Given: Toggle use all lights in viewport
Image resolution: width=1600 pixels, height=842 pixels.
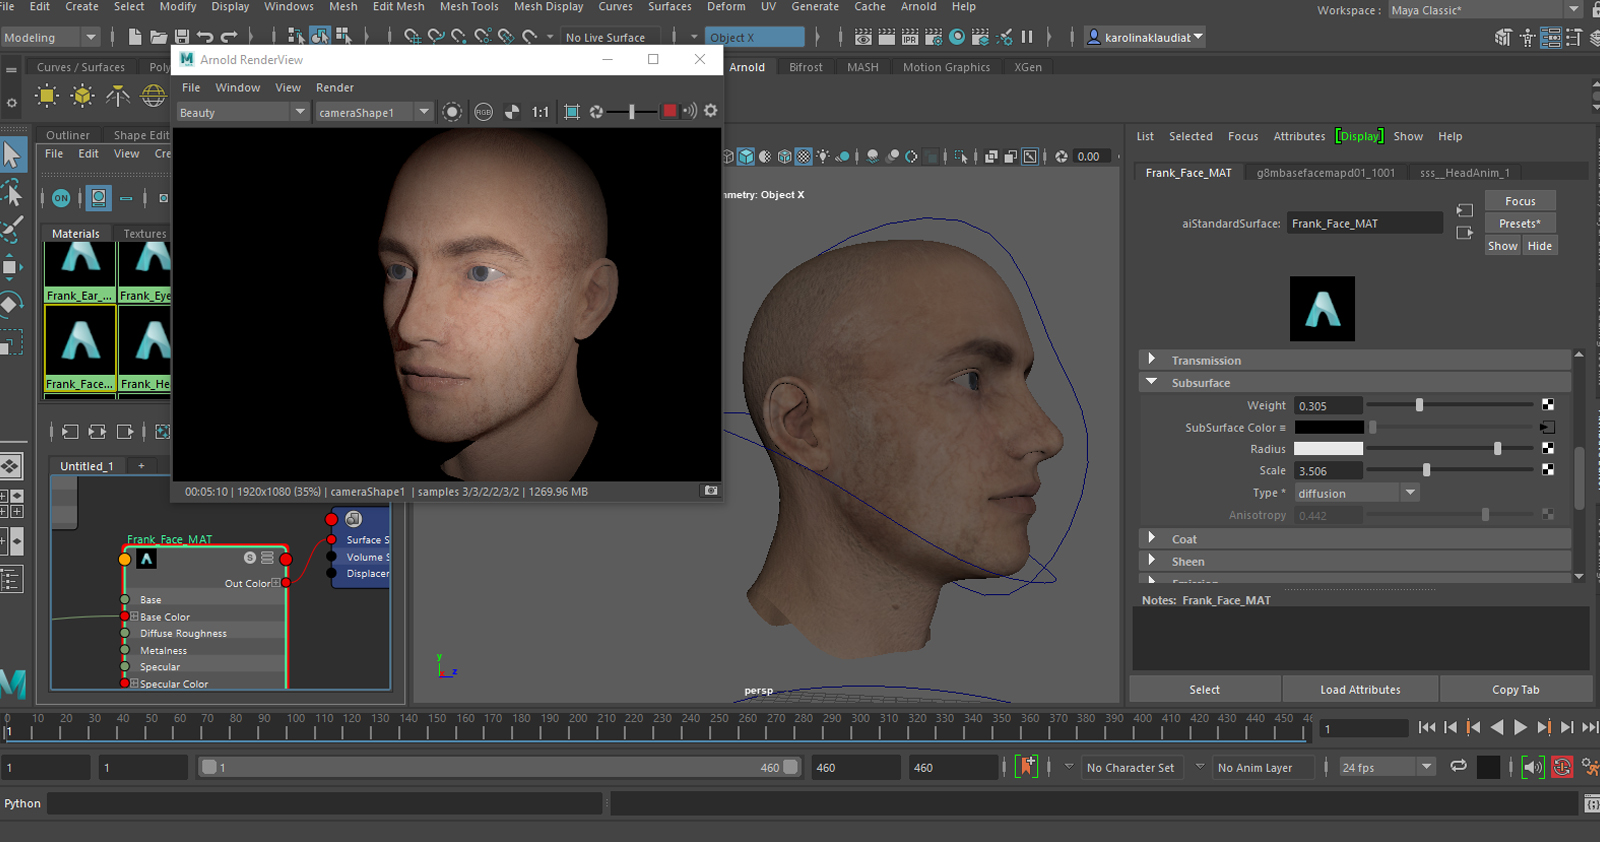Looking at the screenshot, I should (x=823, y=157).
